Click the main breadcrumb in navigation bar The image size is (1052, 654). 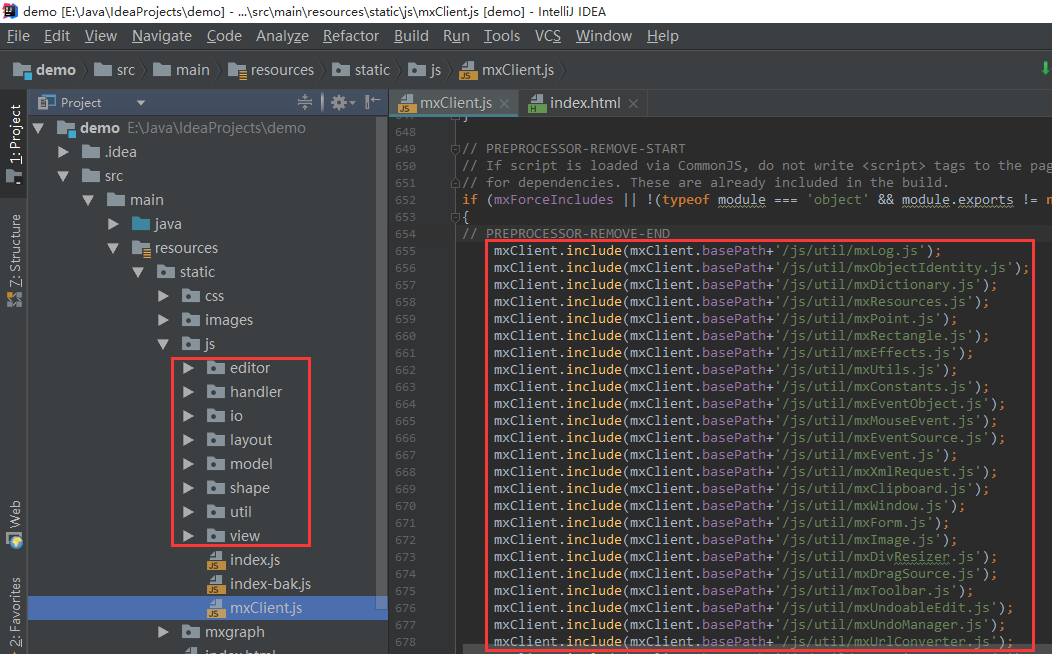tap(181, 70)
